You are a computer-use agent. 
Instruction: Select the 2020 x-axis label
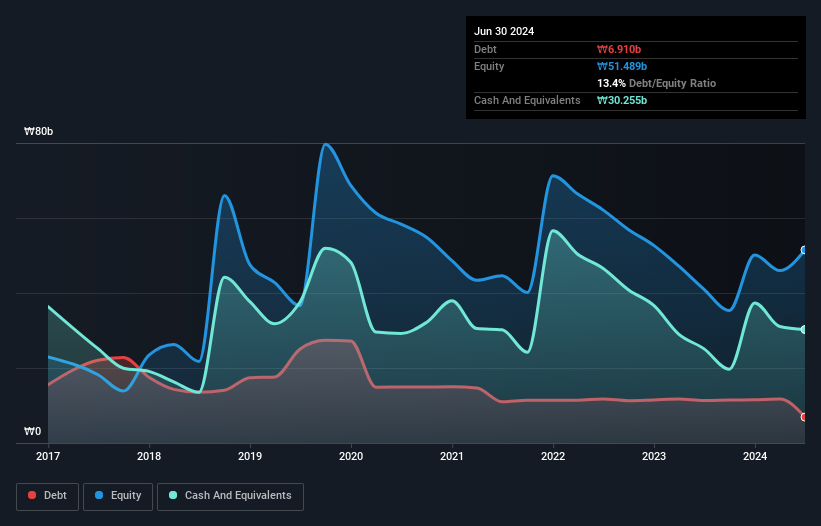click(x=351, y=456)
